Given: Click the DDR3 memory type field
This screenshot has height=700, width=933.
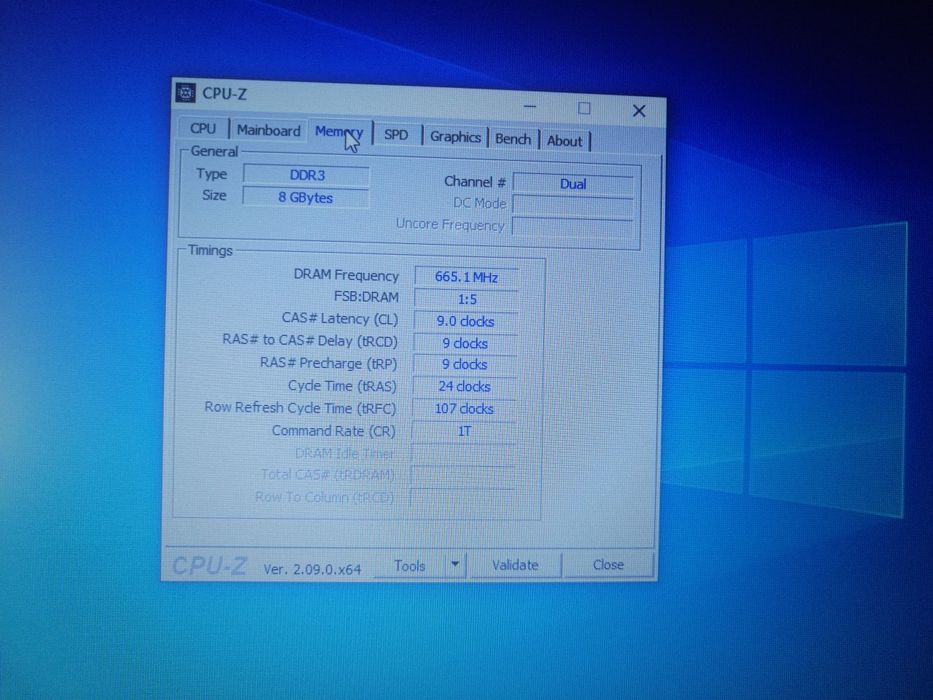Looking at the screenshot, I should pos(306,175).
